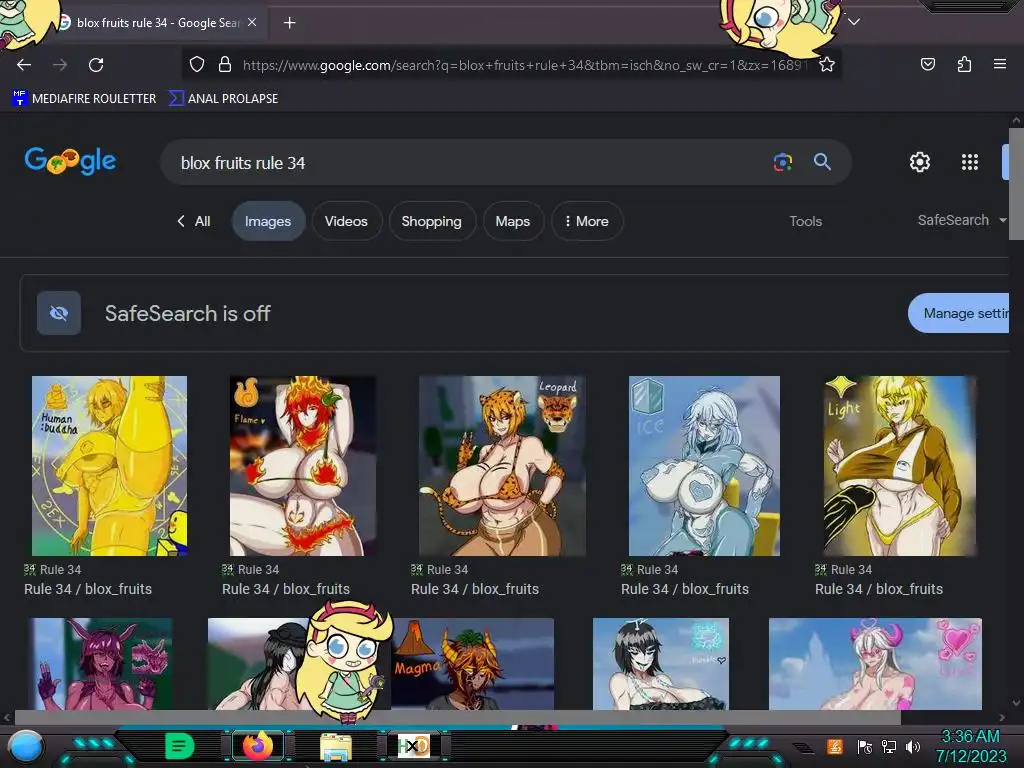Screen dimensions: 1024x768
Task: Switch to the Videos tab
Action: tap(346, 221)
